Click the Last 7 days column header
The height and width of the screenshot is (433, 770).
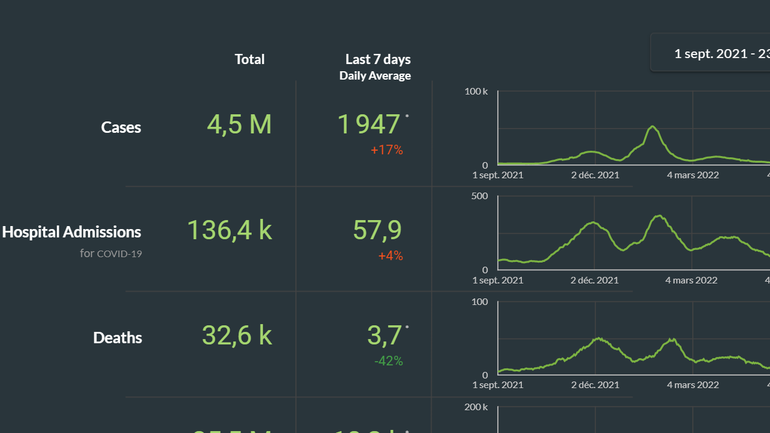pyautogui.click(x=375, y=60)
